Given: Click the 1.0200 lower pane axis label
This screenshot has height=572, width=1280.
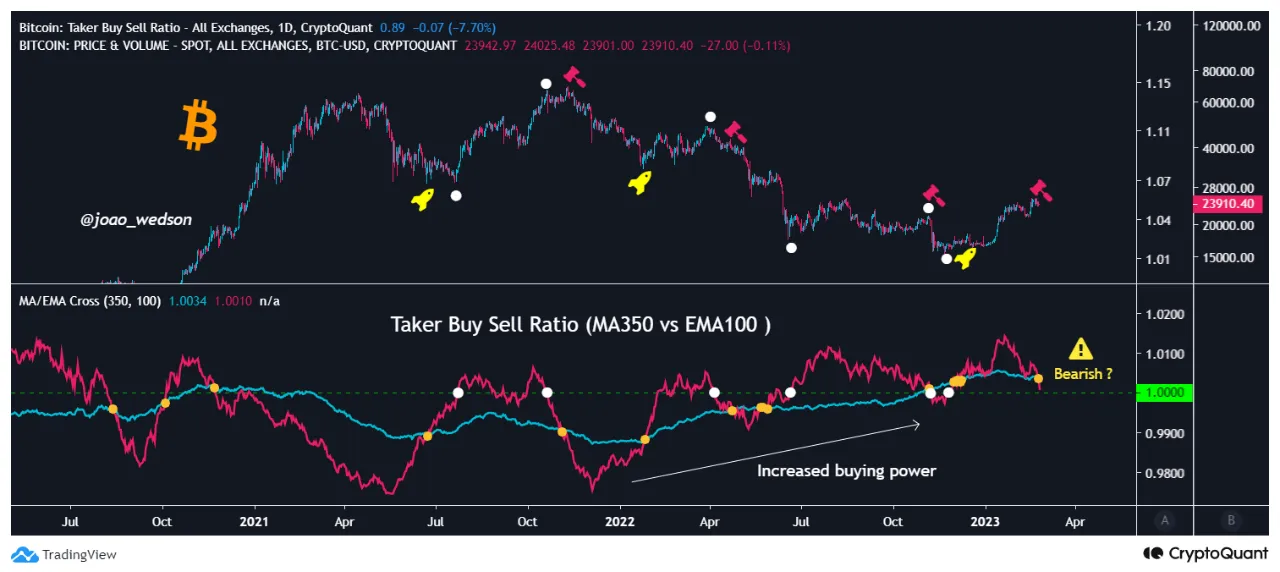Looking at the screenshot, I should point(1166,314).
